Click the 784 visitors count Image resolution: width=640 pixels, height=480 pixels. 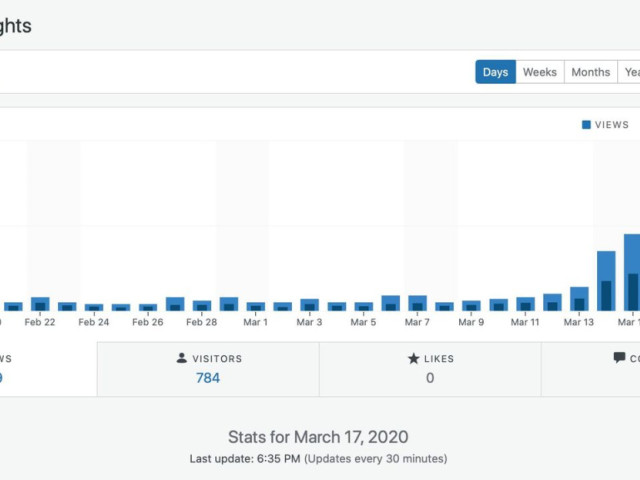coord(208,378)
